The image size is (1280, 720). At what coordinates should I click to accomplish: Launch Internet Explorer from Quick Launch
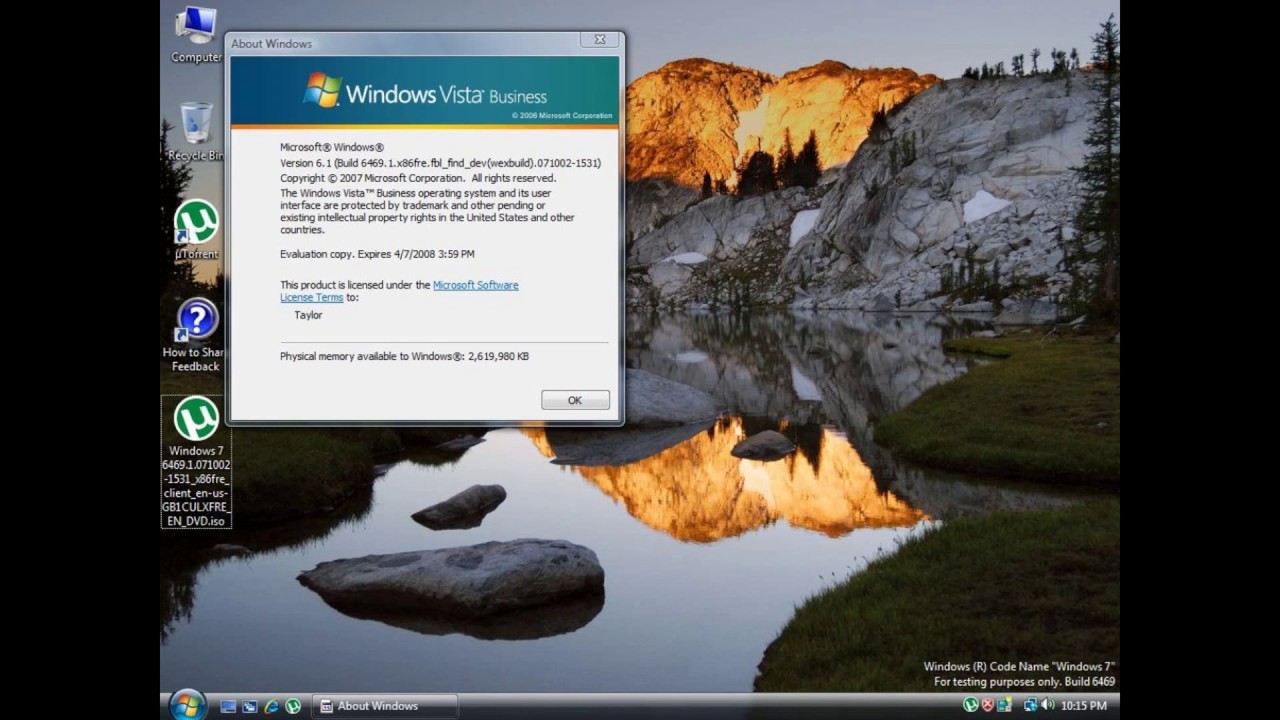pyautogui.click(x=271, y=706)
